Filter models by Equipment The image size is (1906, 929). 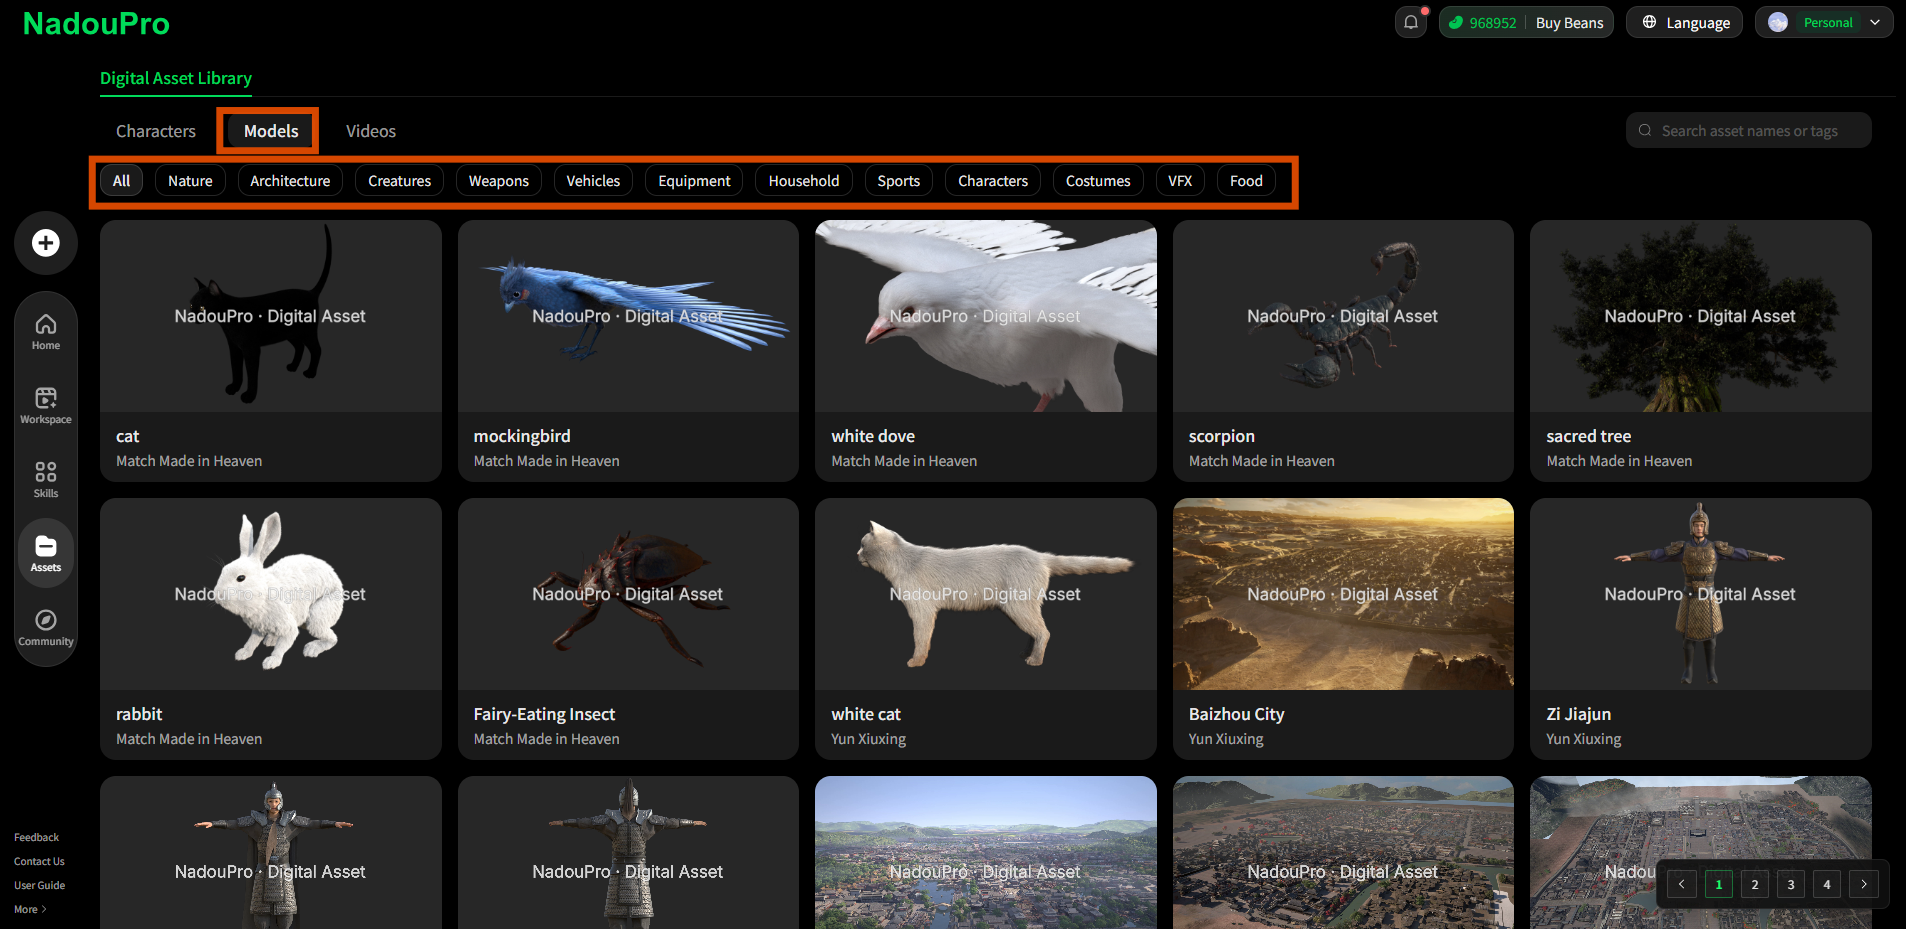pos(695,181)
